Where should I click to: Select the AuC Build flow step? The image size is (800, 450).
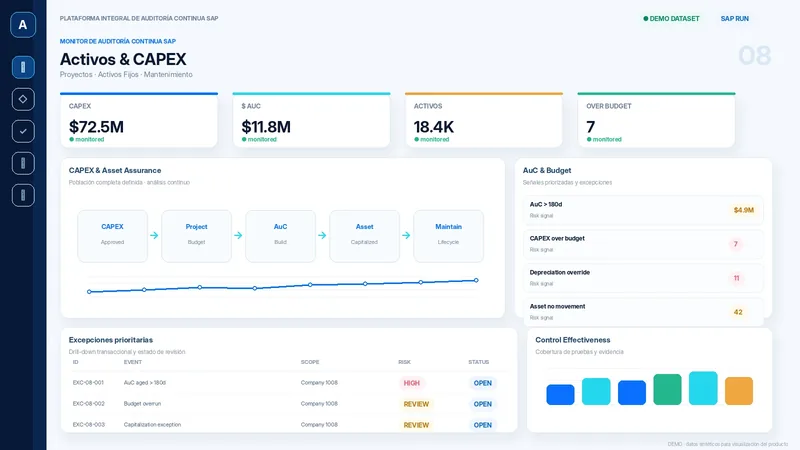click(x=280, y=236)
